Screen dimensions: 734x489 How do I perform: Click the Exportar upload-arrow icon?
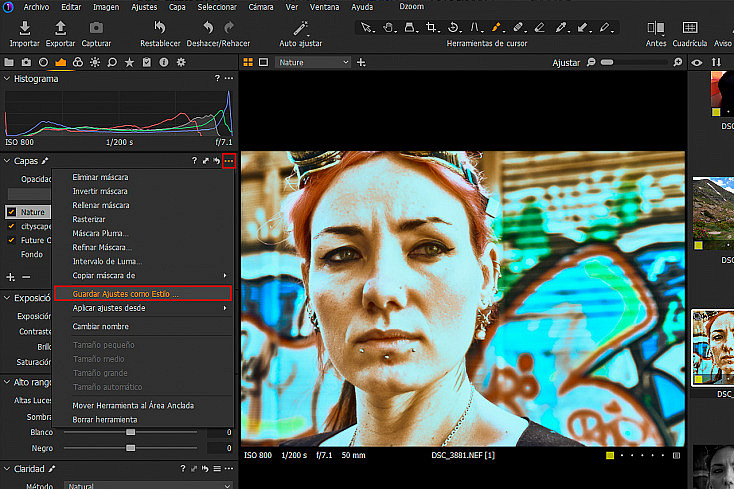60,28
